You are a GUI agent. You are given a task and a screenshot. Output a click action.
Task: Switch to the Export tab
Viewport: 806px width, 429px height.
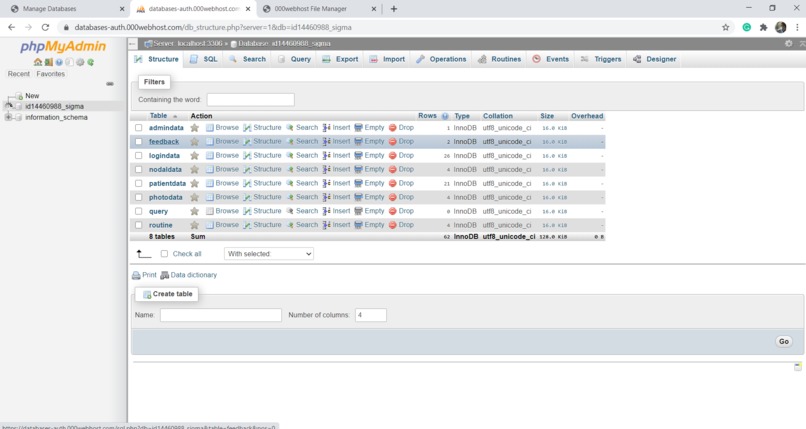point(341,59)
